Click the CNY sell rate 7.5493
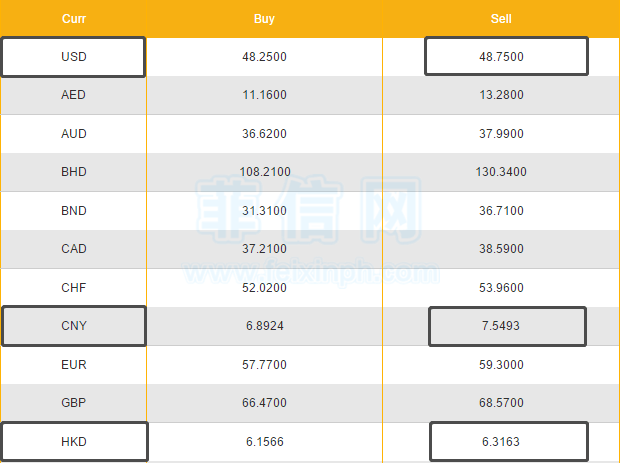Screen dimensions: 621x463 pos(507,326)
